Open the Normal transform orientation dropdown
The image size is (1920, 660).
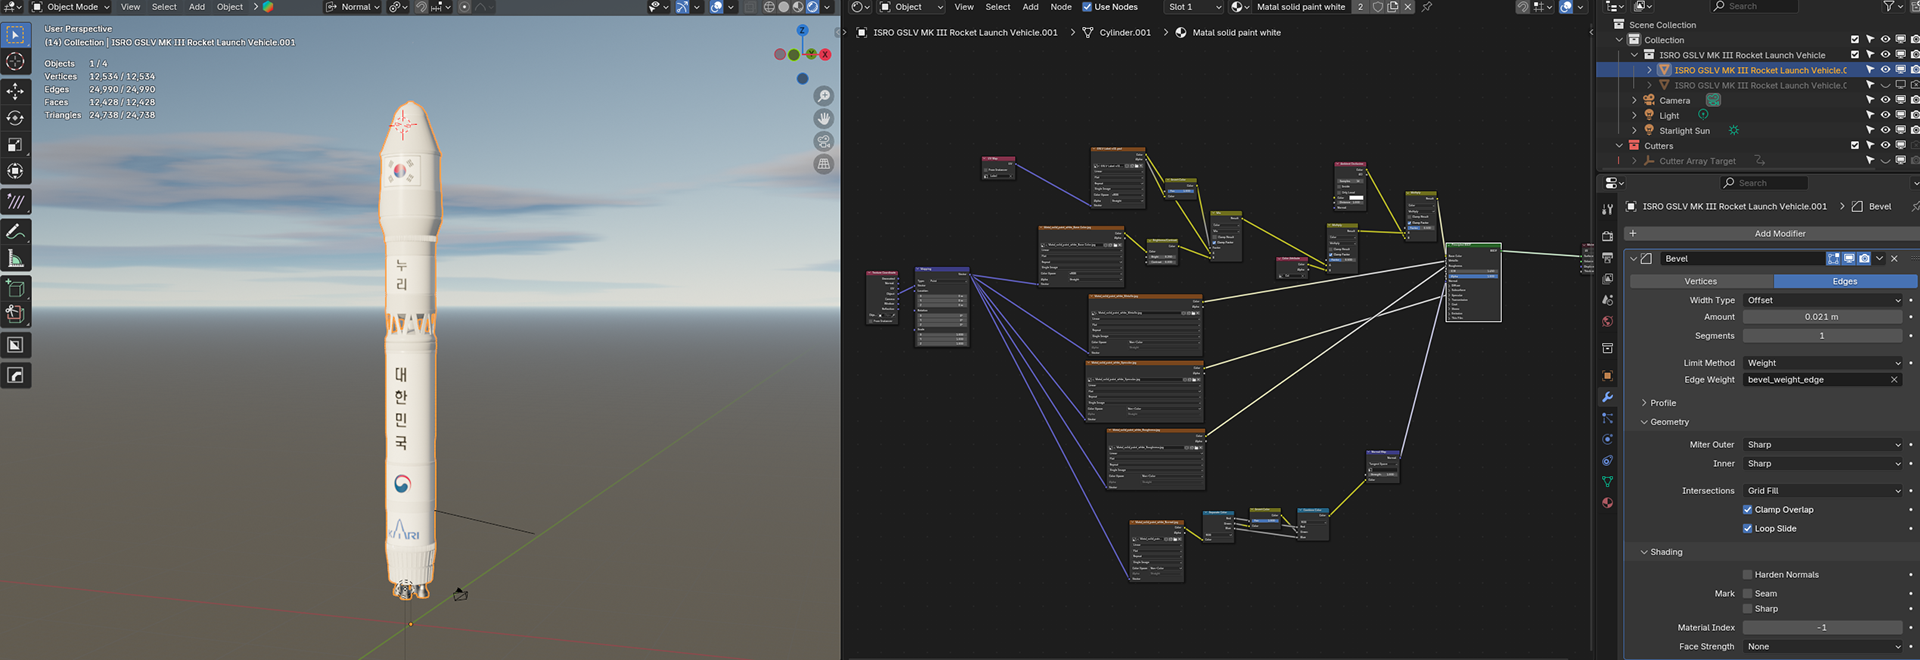coord(353,7)
